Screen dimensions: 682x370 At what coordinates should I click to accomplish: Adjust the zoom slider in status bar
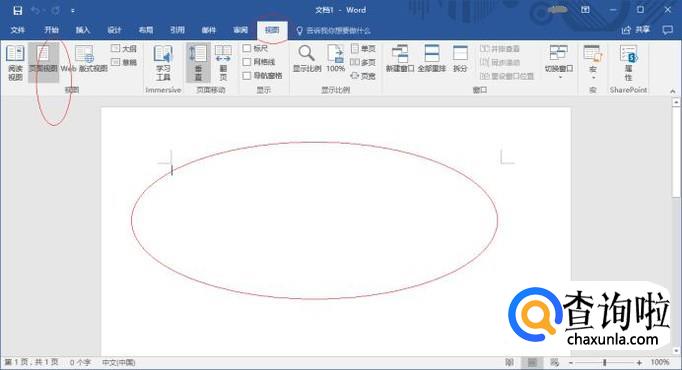tap(605, 362)
